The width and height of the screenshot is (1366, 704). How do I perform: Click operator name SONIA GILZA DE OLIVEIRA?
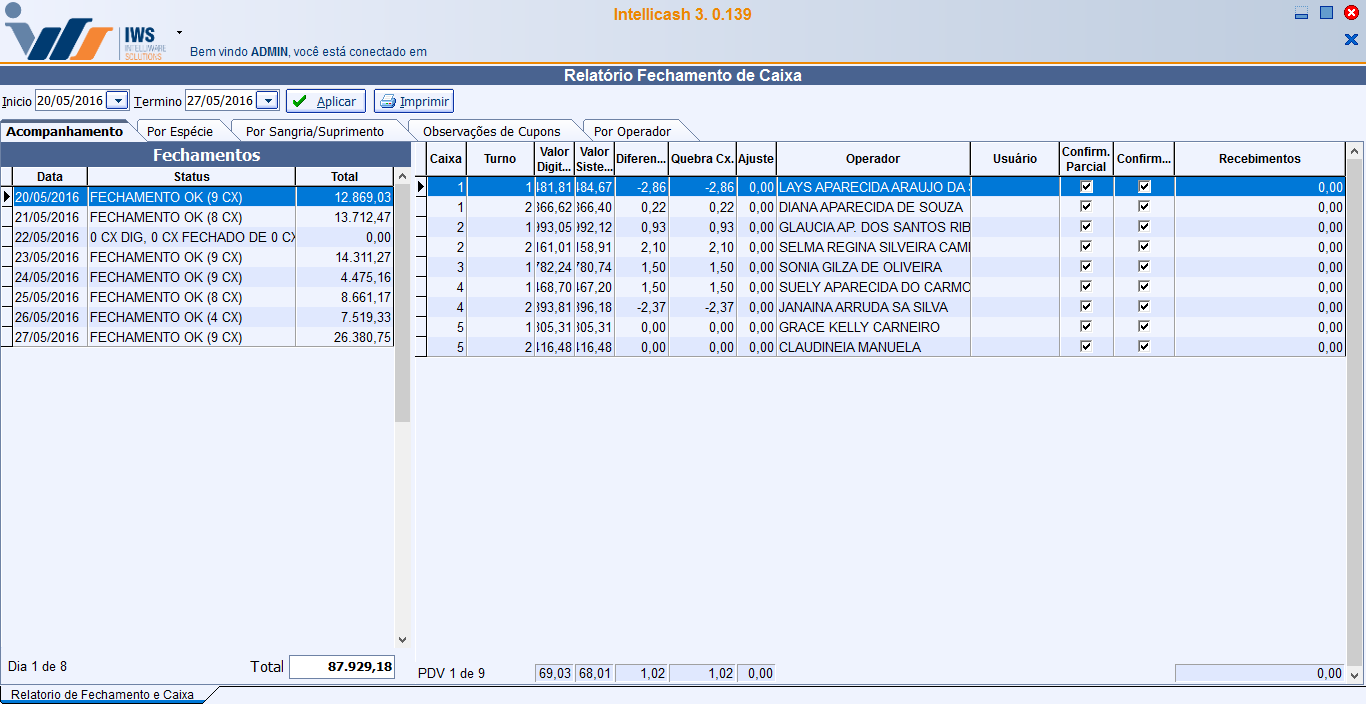point(860,267)
